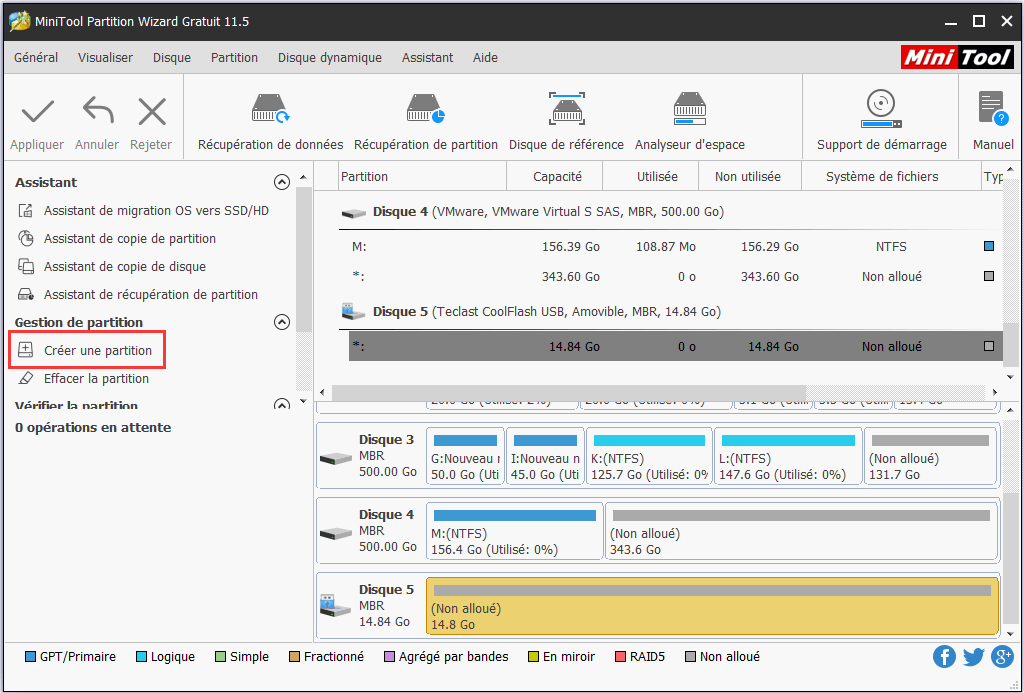
Task: Select 343.6 Go unallocated block on Disque 4
Action: 801,531
